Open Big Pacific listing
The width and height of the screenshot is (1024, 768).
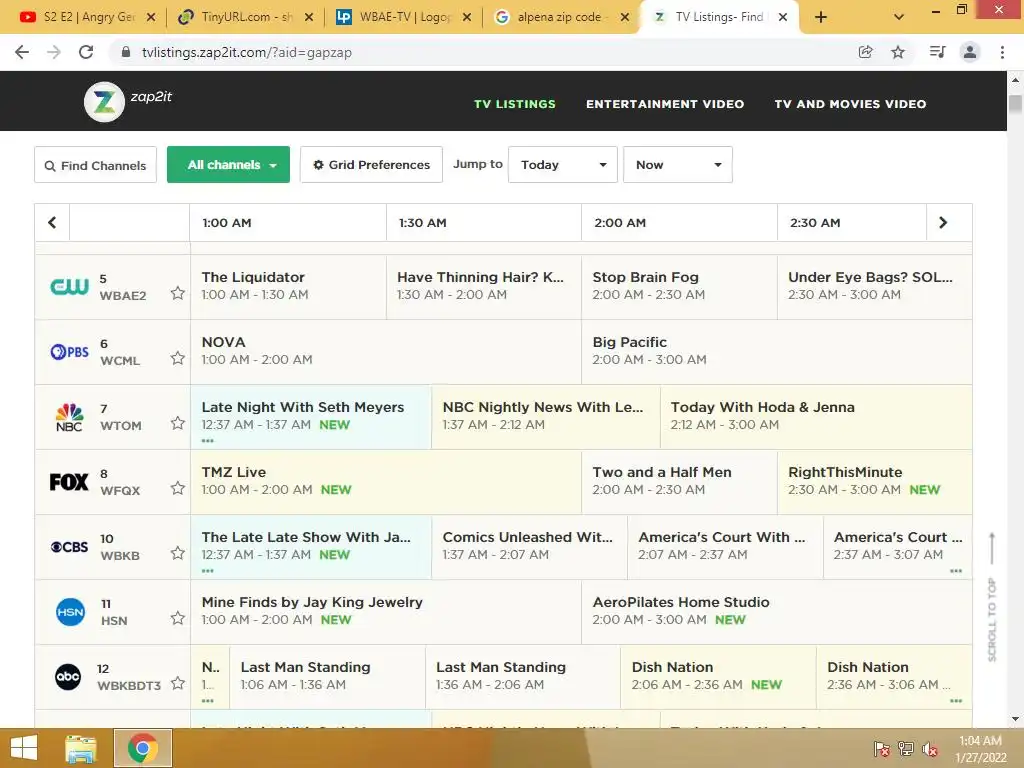tap(776, 352)
